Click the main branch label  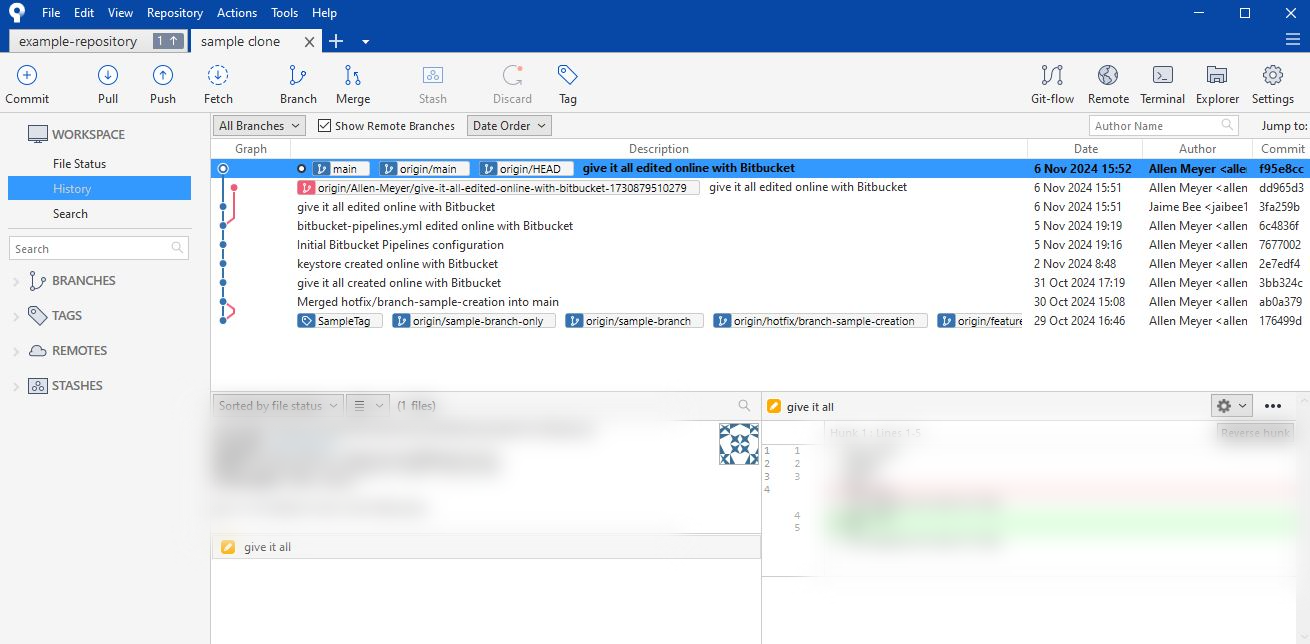341,169
